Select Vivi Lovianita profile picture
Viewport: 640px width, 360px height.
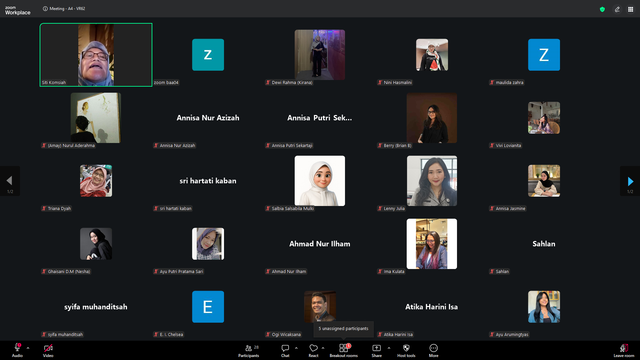click(544, 118)
